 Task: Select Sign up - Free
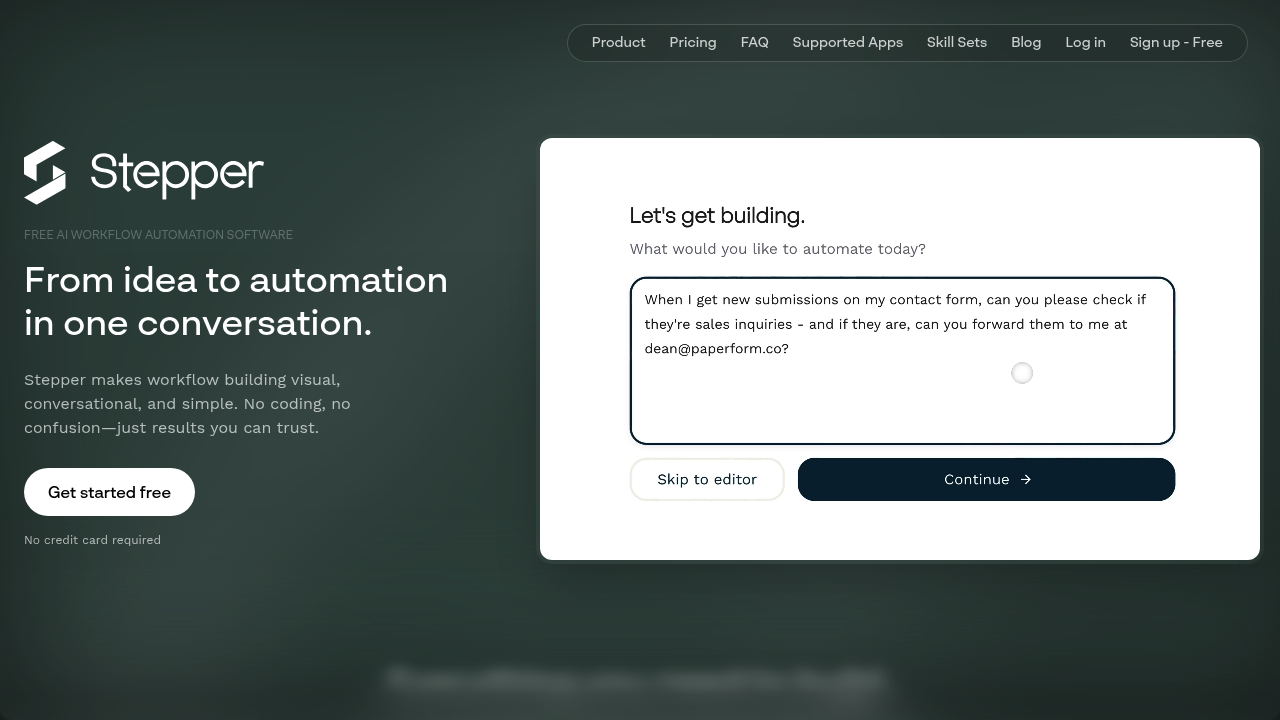(x=1176, y=42)
